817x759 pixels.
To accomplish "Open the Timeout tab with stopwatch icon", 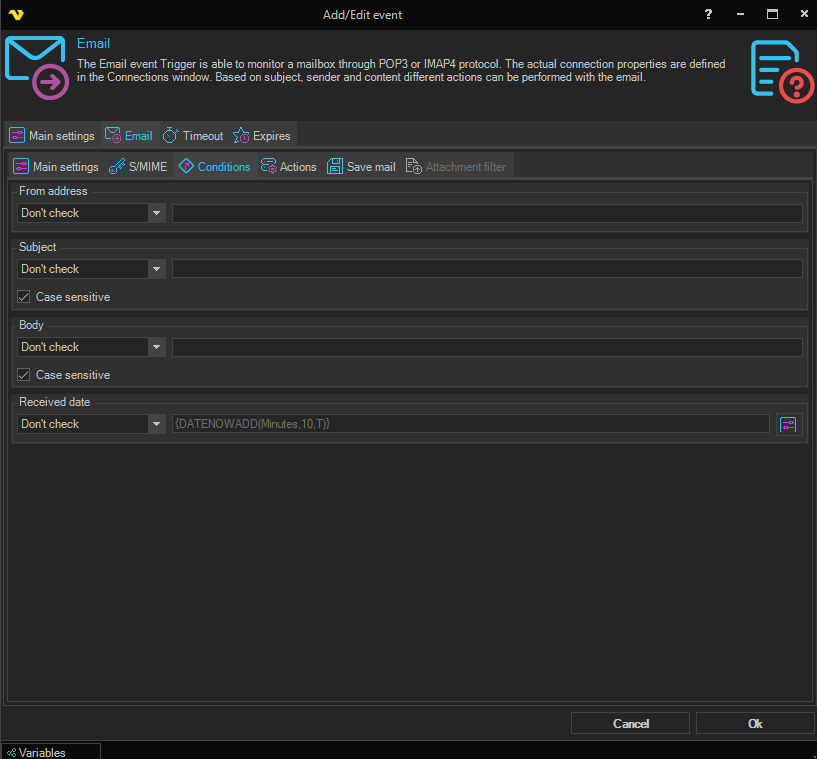I will point(193,136).
